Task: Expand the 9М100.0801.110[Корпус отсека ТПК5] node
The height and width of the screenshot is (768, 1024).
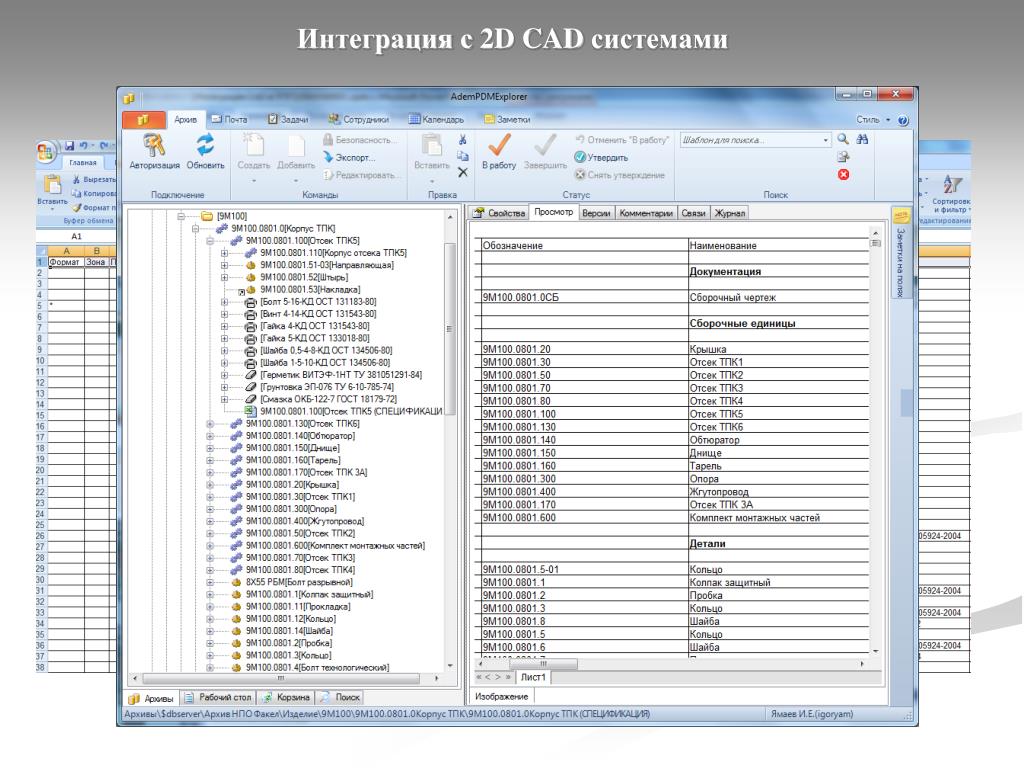Action: [224, 253]
